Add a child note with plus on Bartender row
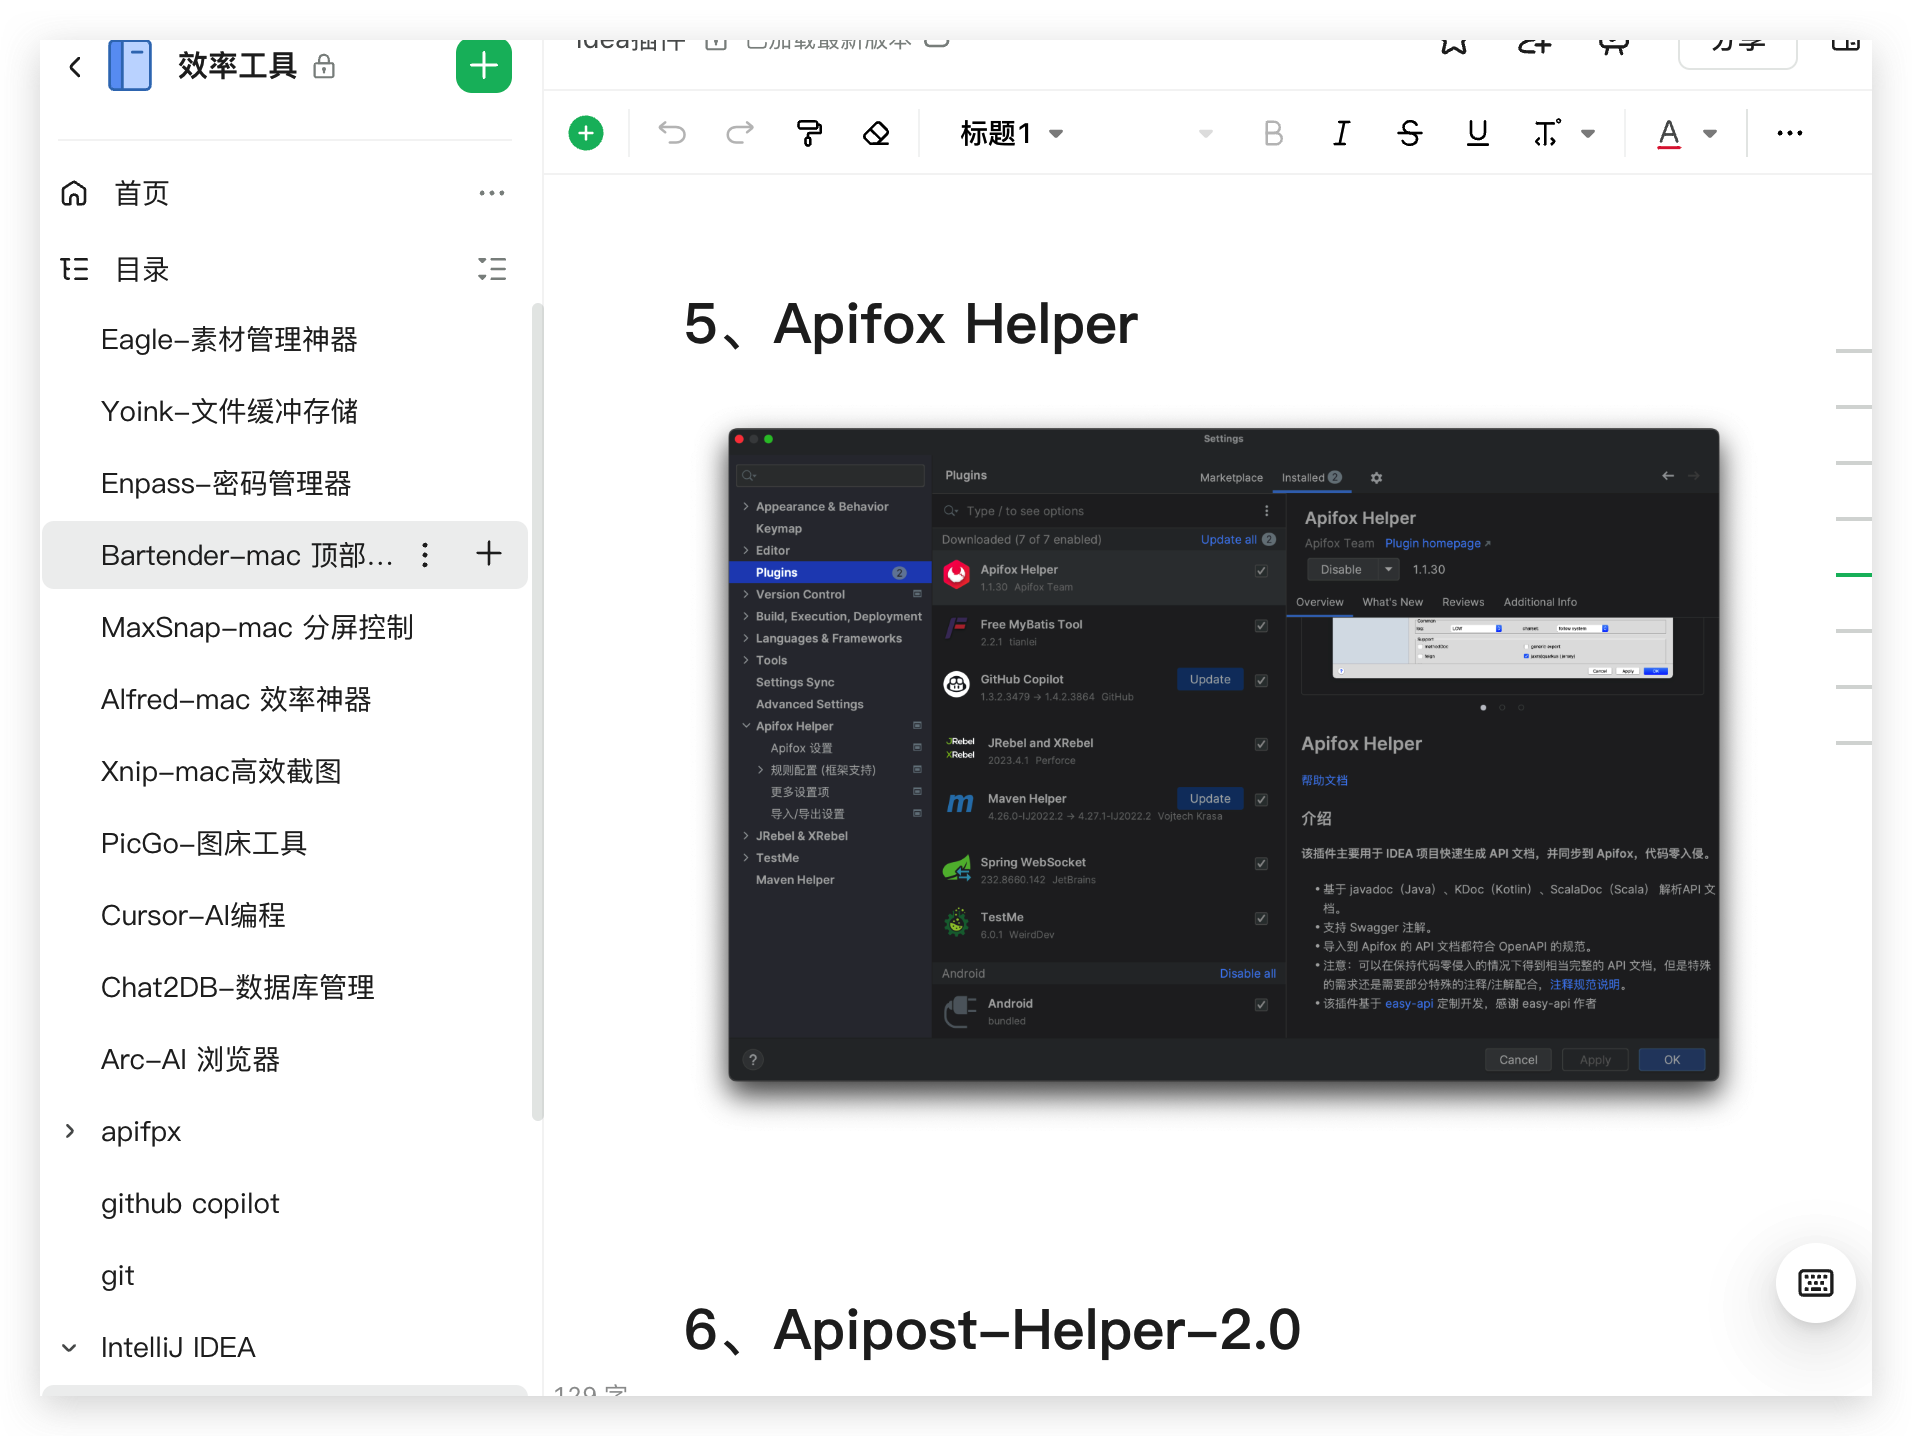Viewport: 1912px width, 1436px height. pos(489,554)
